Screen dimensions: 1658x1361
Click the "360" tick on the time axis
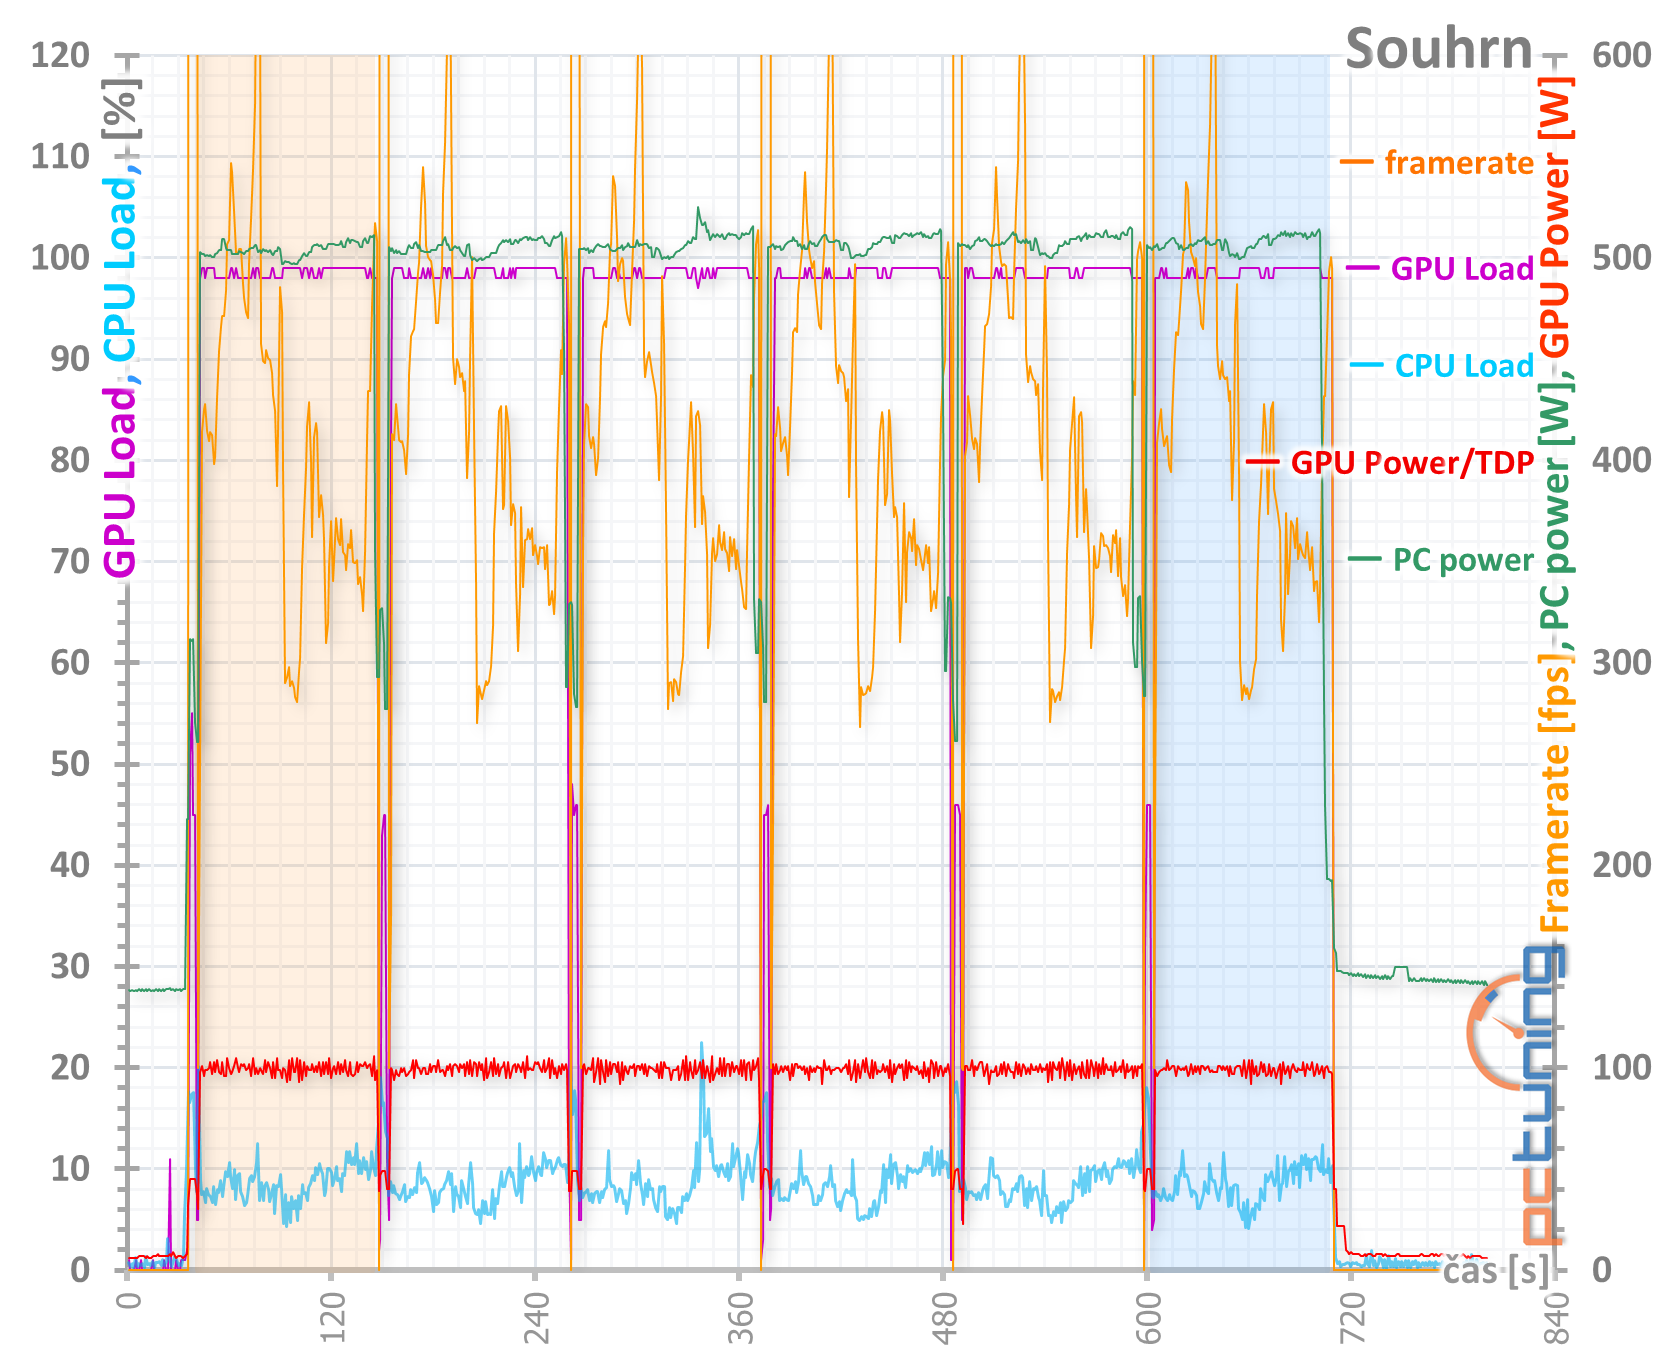pos(740,1318)
